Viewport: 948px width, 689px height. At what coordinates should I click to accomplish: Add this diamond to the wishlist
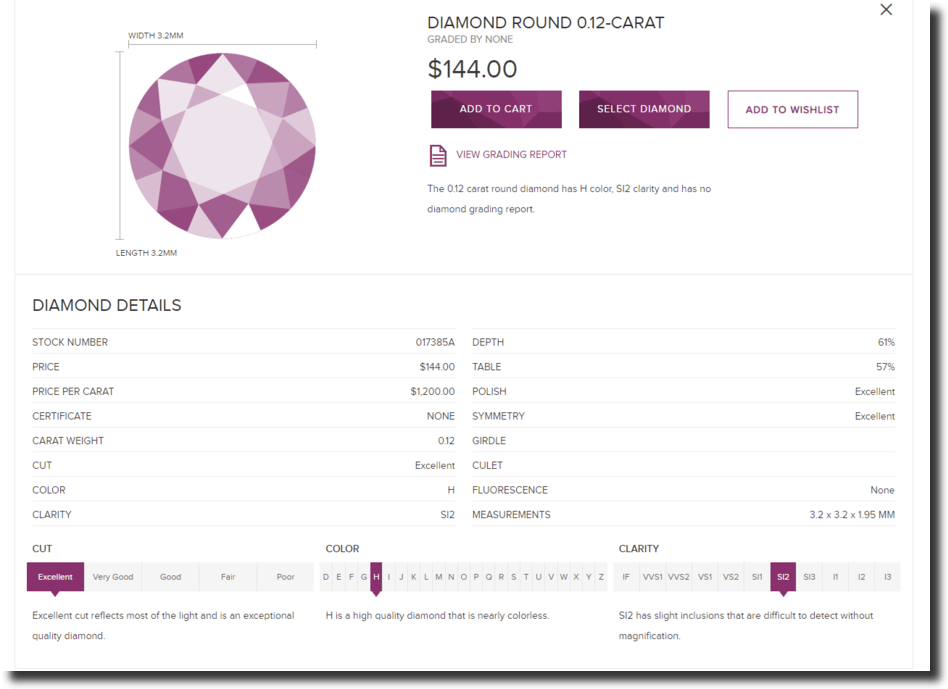click(792, 109)
